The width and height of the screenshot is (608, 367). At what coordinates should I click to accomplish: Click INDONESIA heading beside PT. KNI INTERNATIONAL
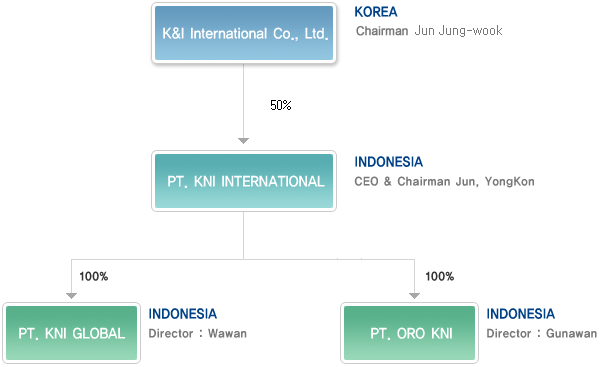click(389, 162)
